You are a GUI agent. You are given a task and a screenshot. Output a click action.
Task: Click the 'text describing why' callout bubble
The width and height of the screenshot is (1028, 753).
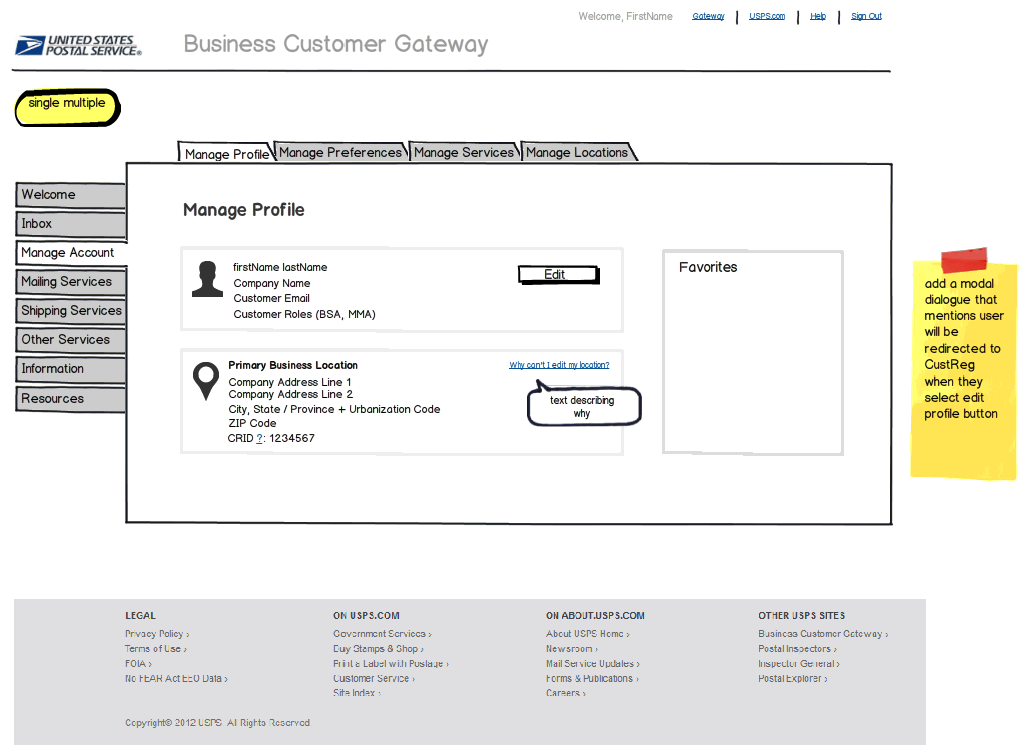pos(583,406)
